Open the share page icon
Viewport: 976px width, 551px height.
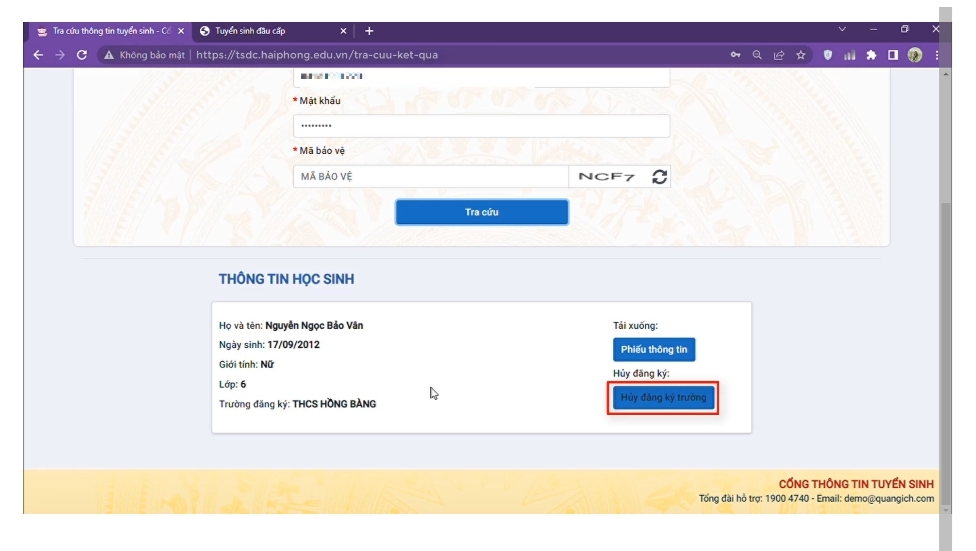tap(779, 55)
